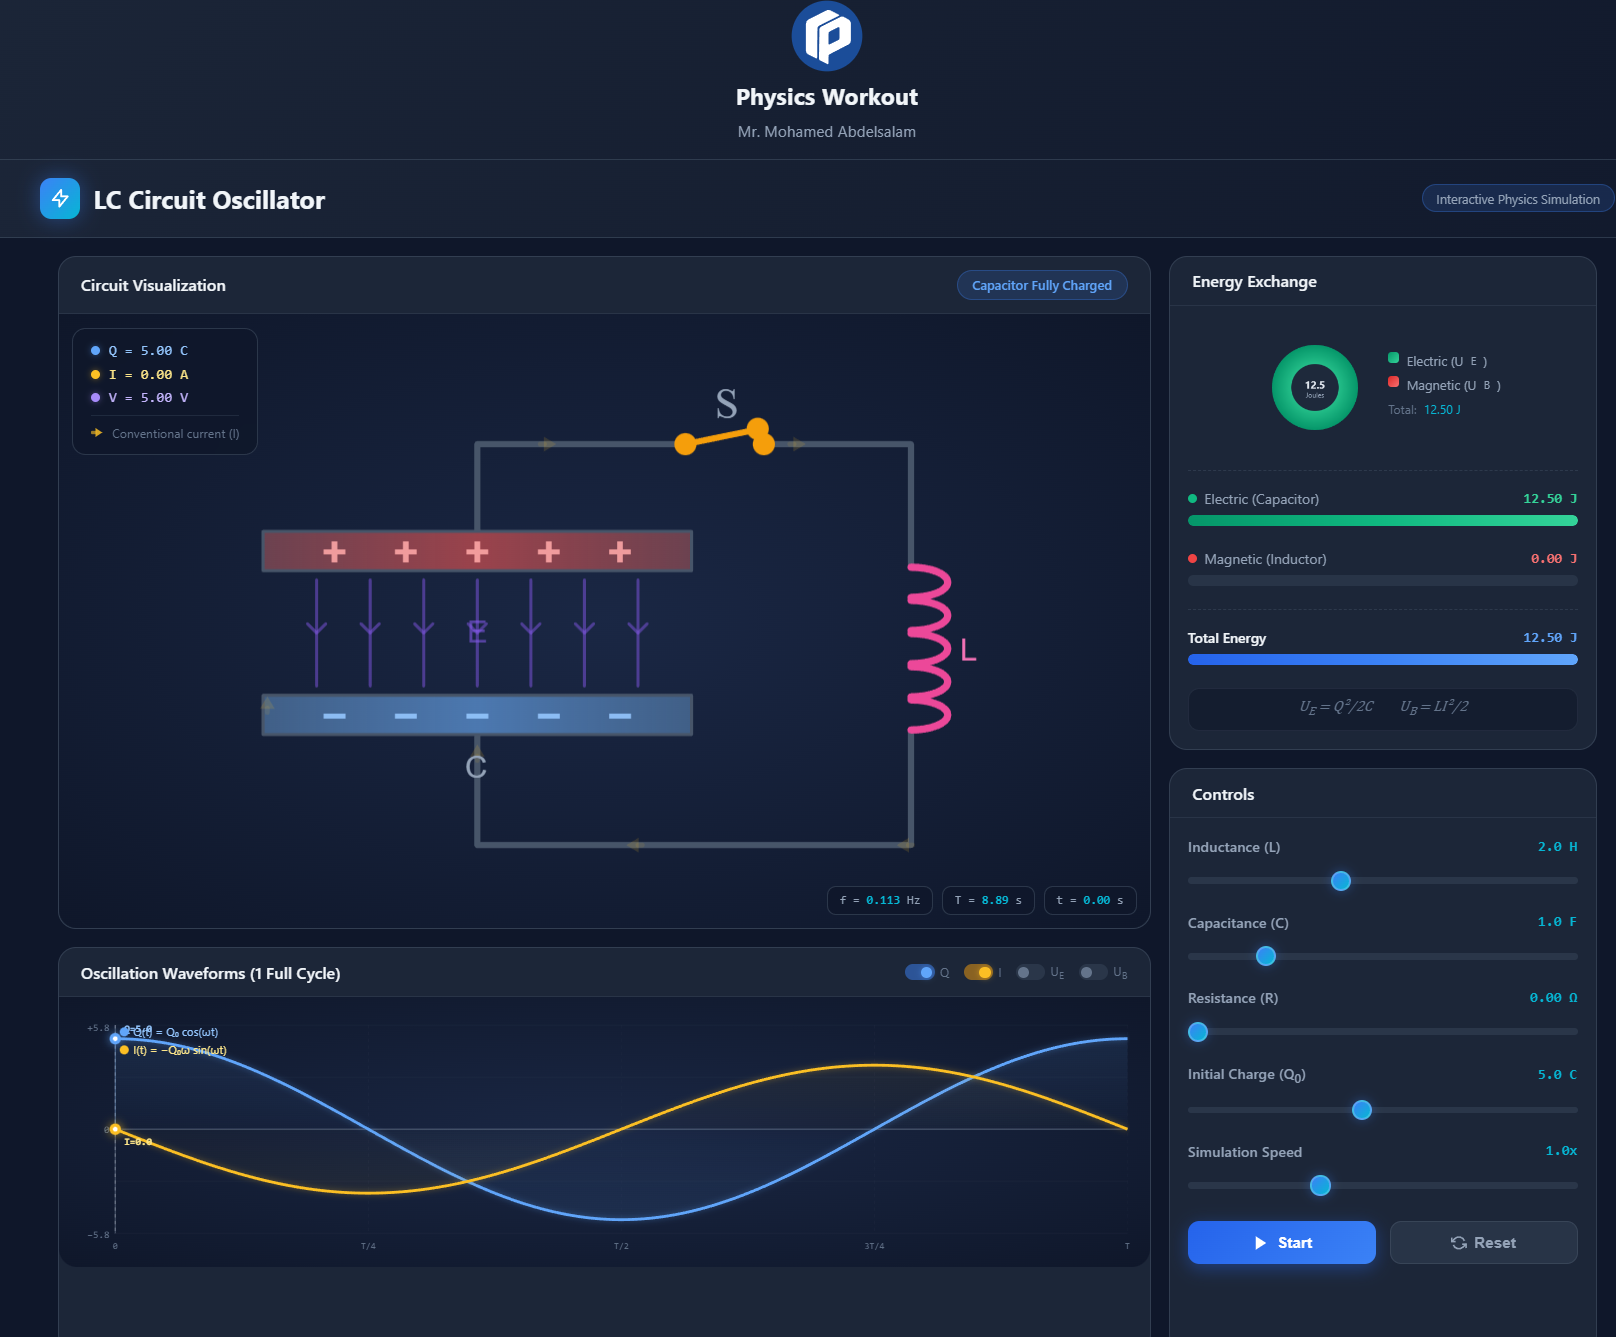Adjust the Resistance (R) slider

[x=1382, y=1032]
